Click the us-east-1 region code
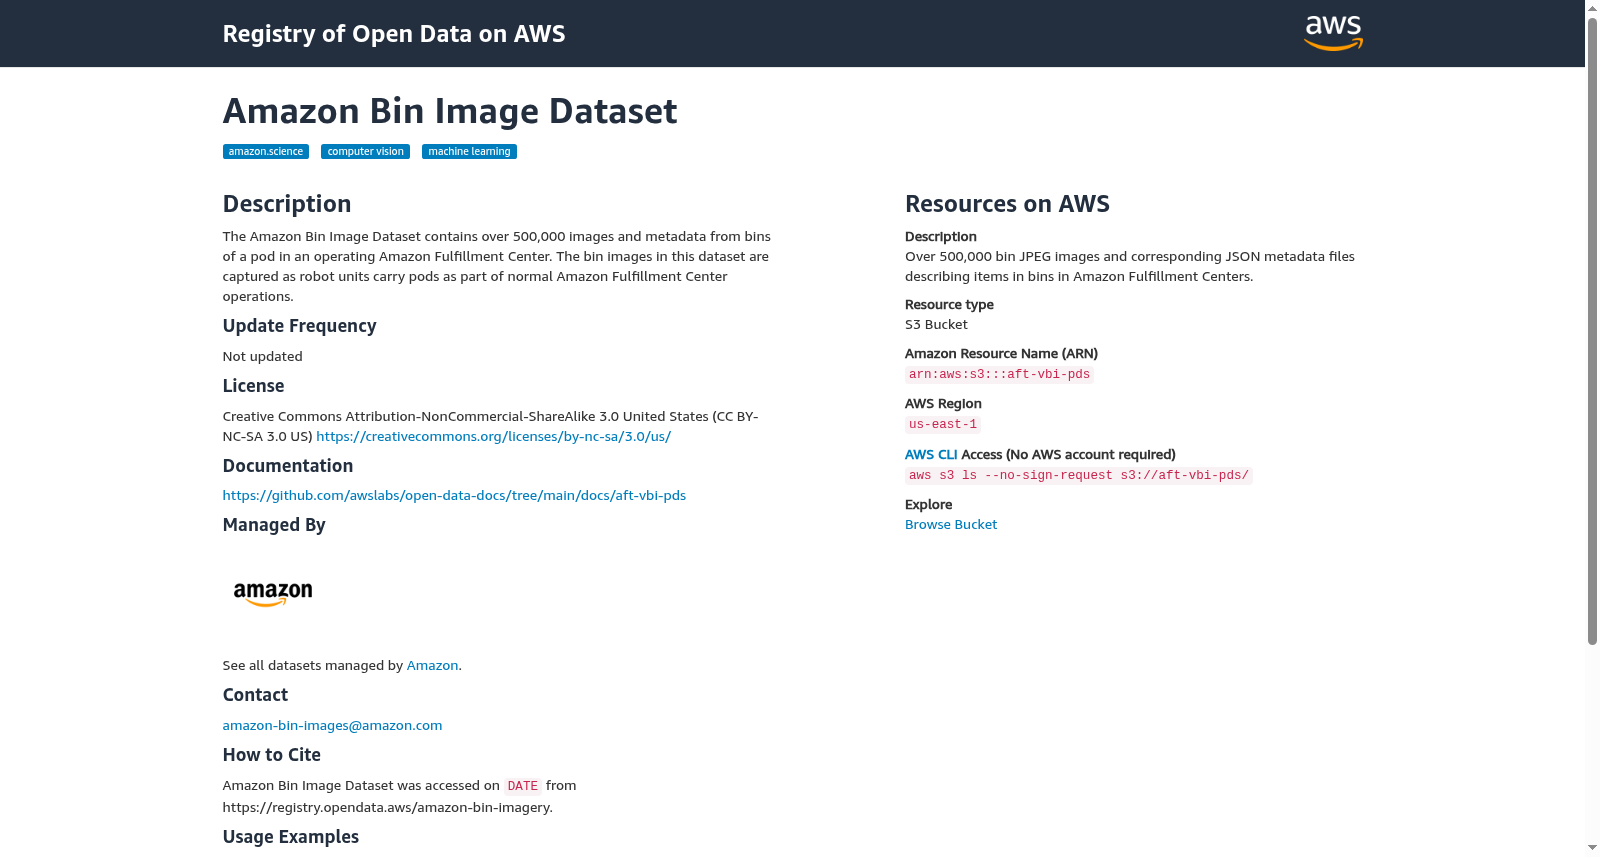 pos(943,425)
